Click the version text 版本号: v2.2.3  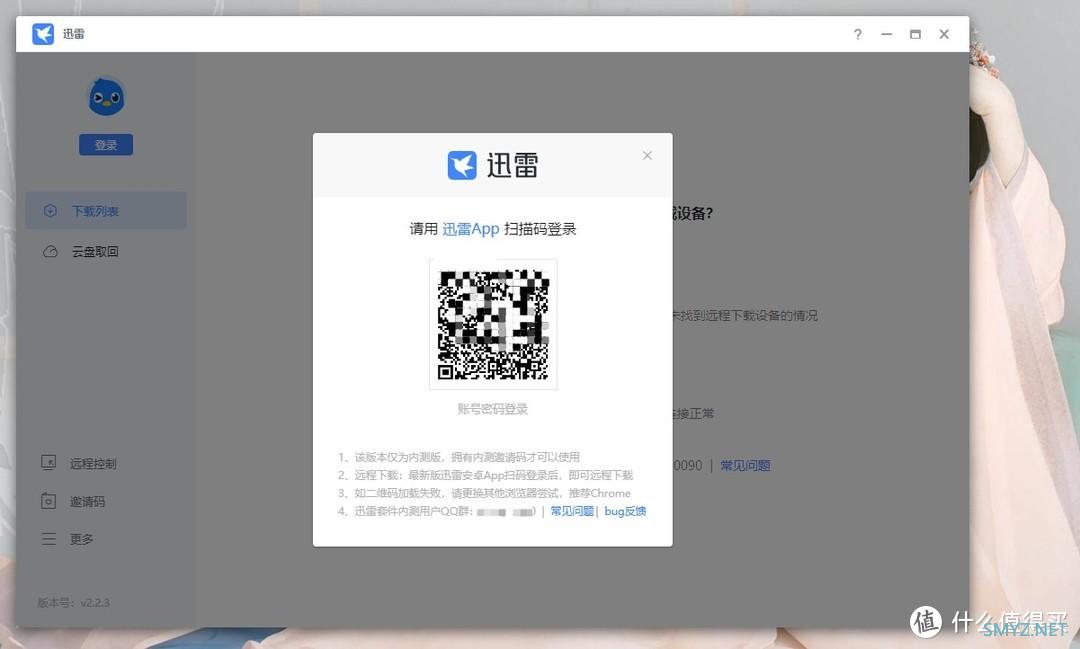point(74,603)
